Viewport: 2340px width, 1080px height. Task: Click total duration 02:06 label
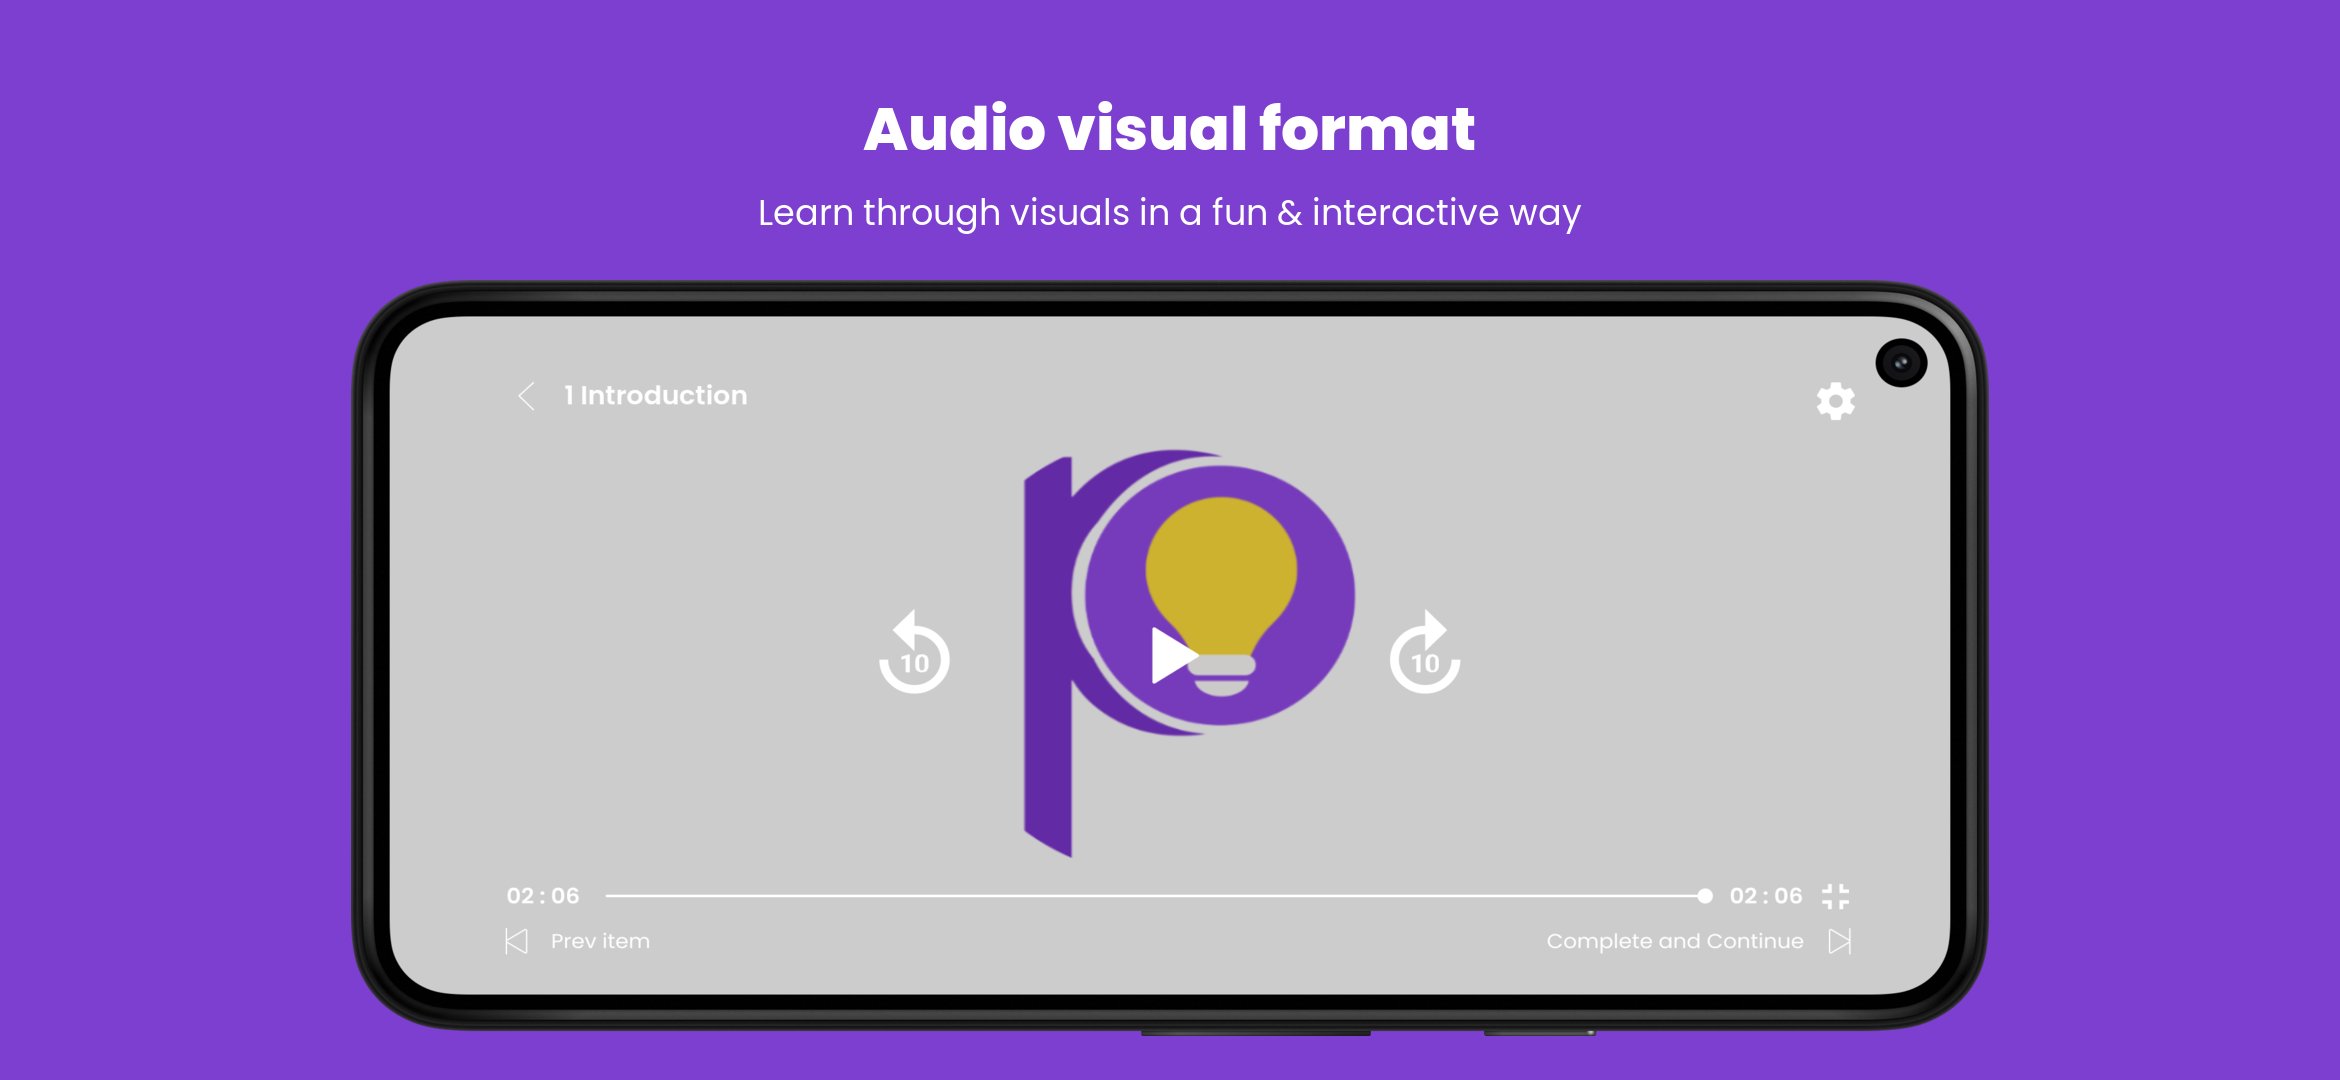point(1766,896)
